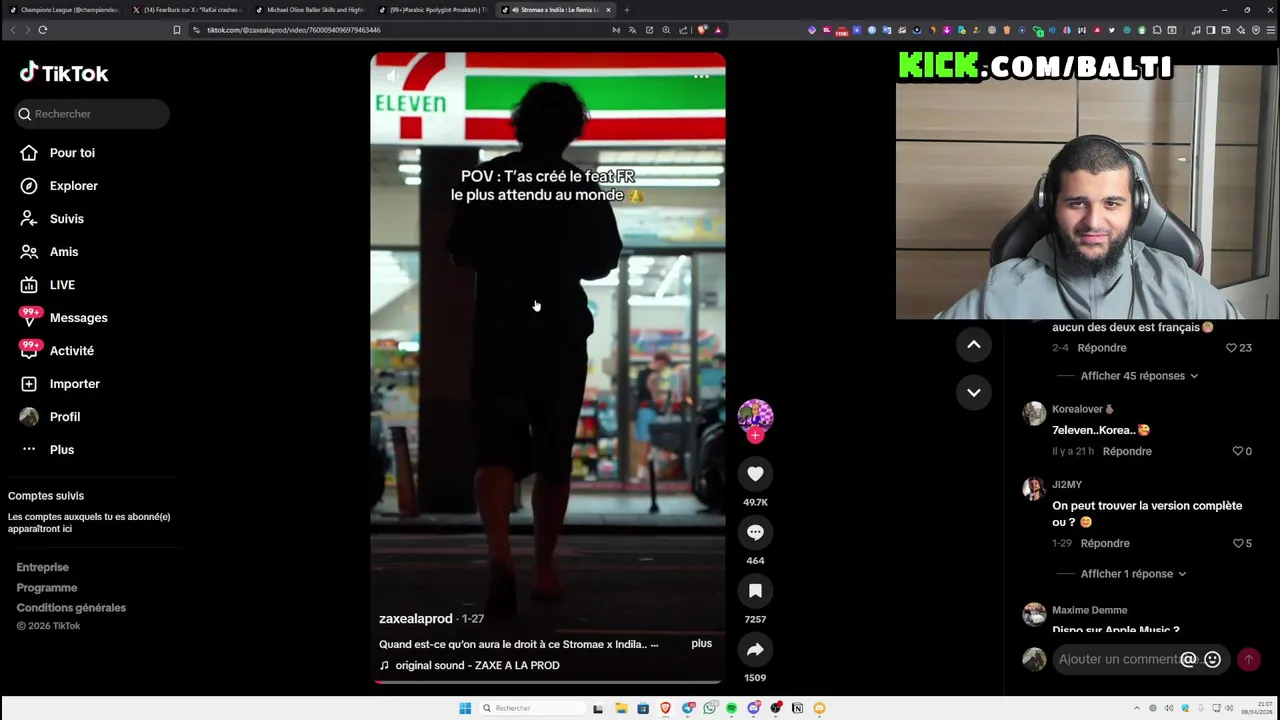Switch to #arabic #polyglot TikTok tab

click(x=436, y=10)
